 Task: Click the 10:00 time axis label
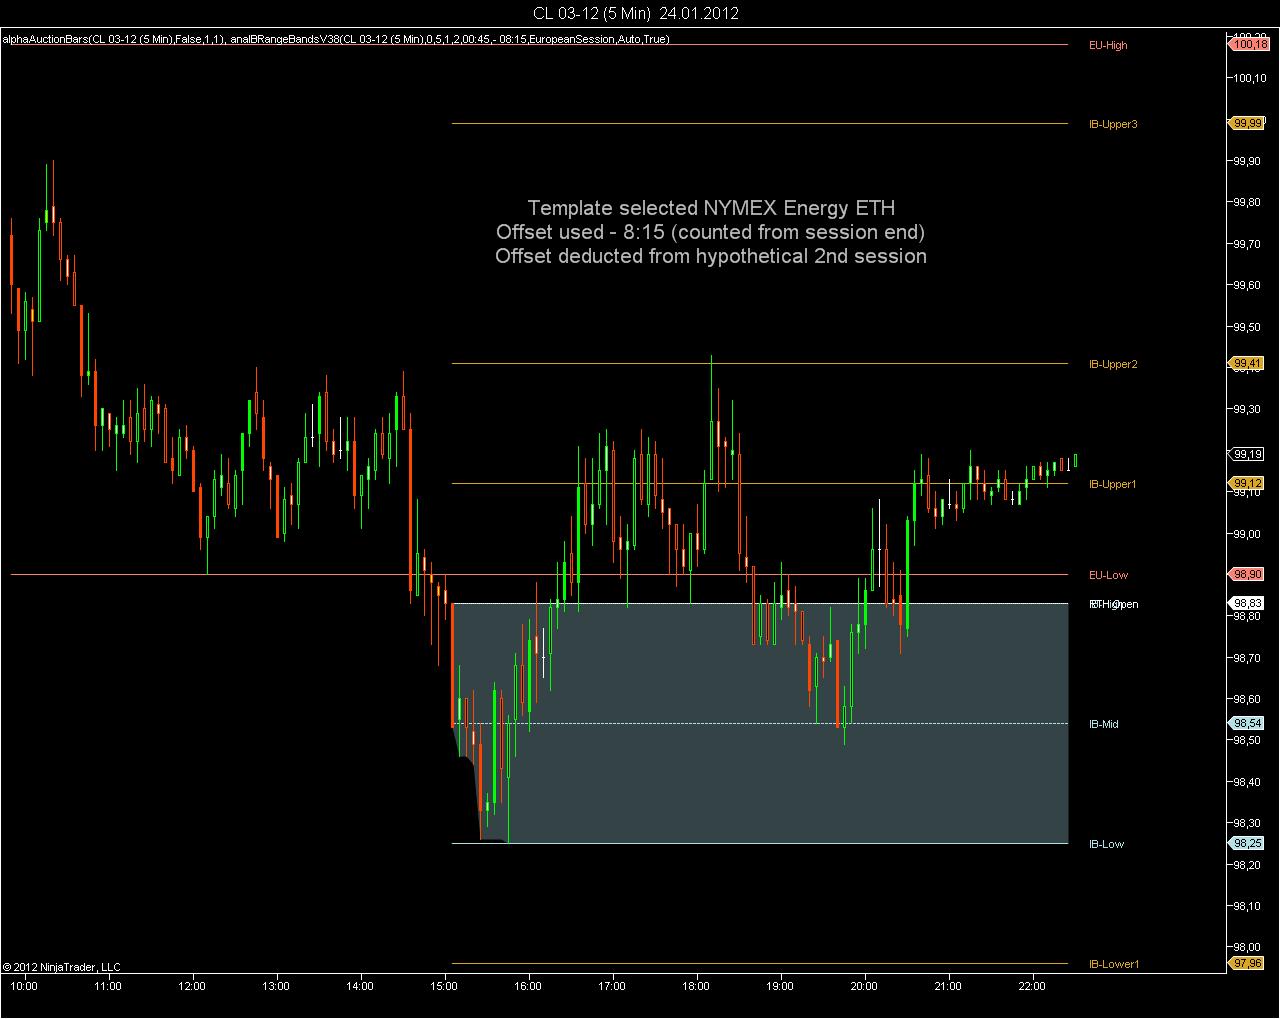point(24,986)
